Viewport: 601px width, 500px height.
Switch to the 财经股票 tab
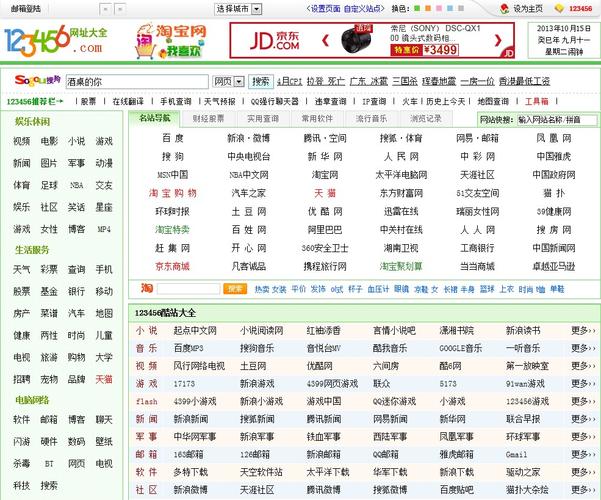pyautogui.click(x=209, y=119)
